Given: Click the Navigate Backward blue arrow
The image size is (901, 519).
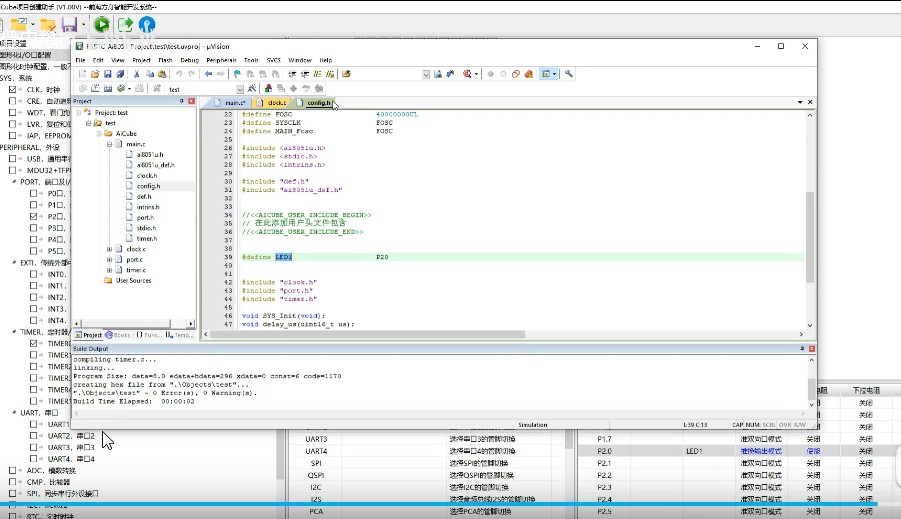Looking at the screenshot, I should 208,74.
